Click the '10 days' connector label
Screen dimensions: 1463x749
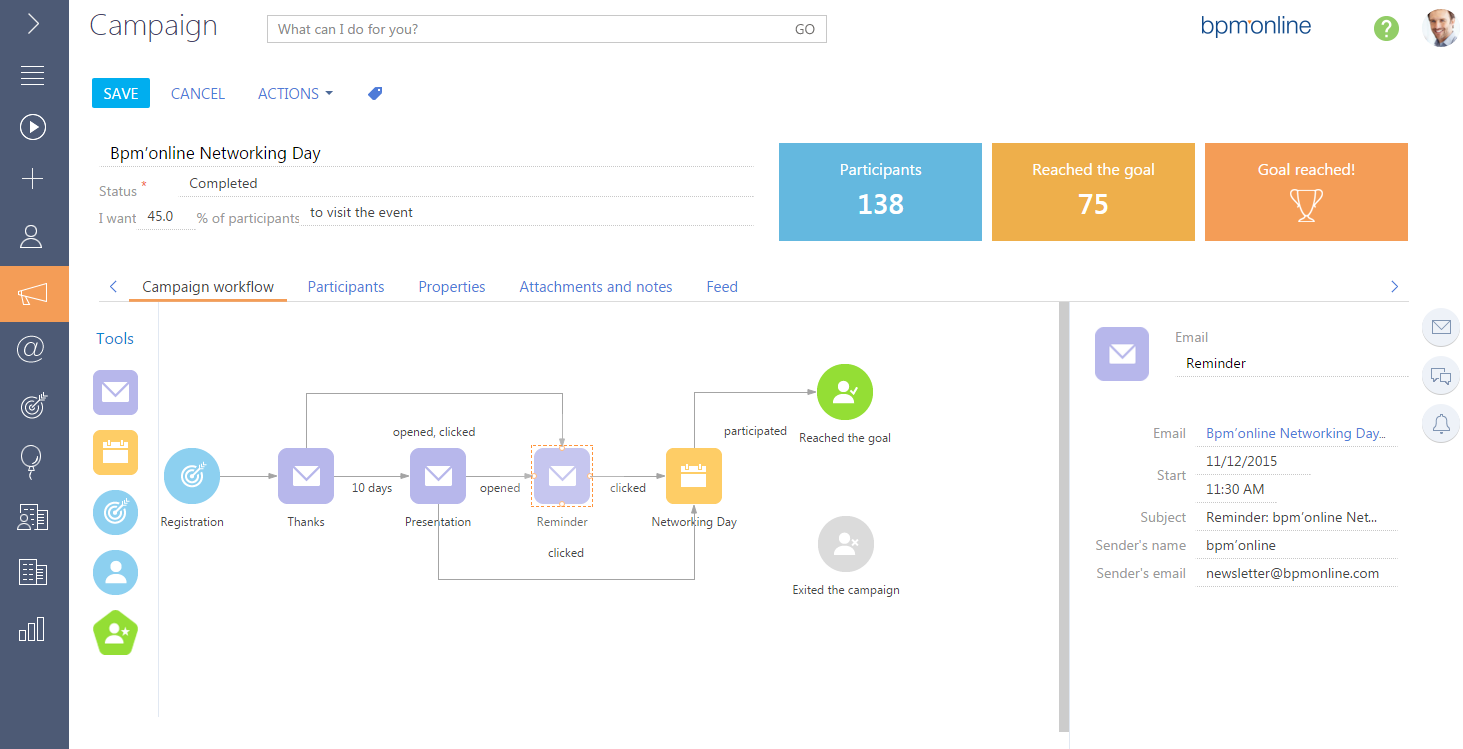pyautogui.click(x=372, y=488)
